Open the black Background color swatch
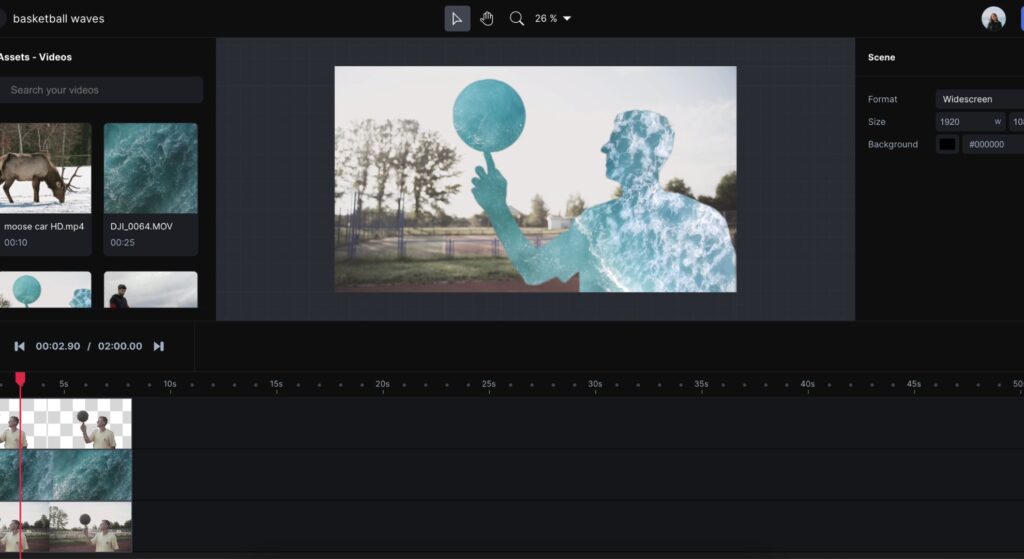Viewport: 1024px width, 559px height. point(947,144)
